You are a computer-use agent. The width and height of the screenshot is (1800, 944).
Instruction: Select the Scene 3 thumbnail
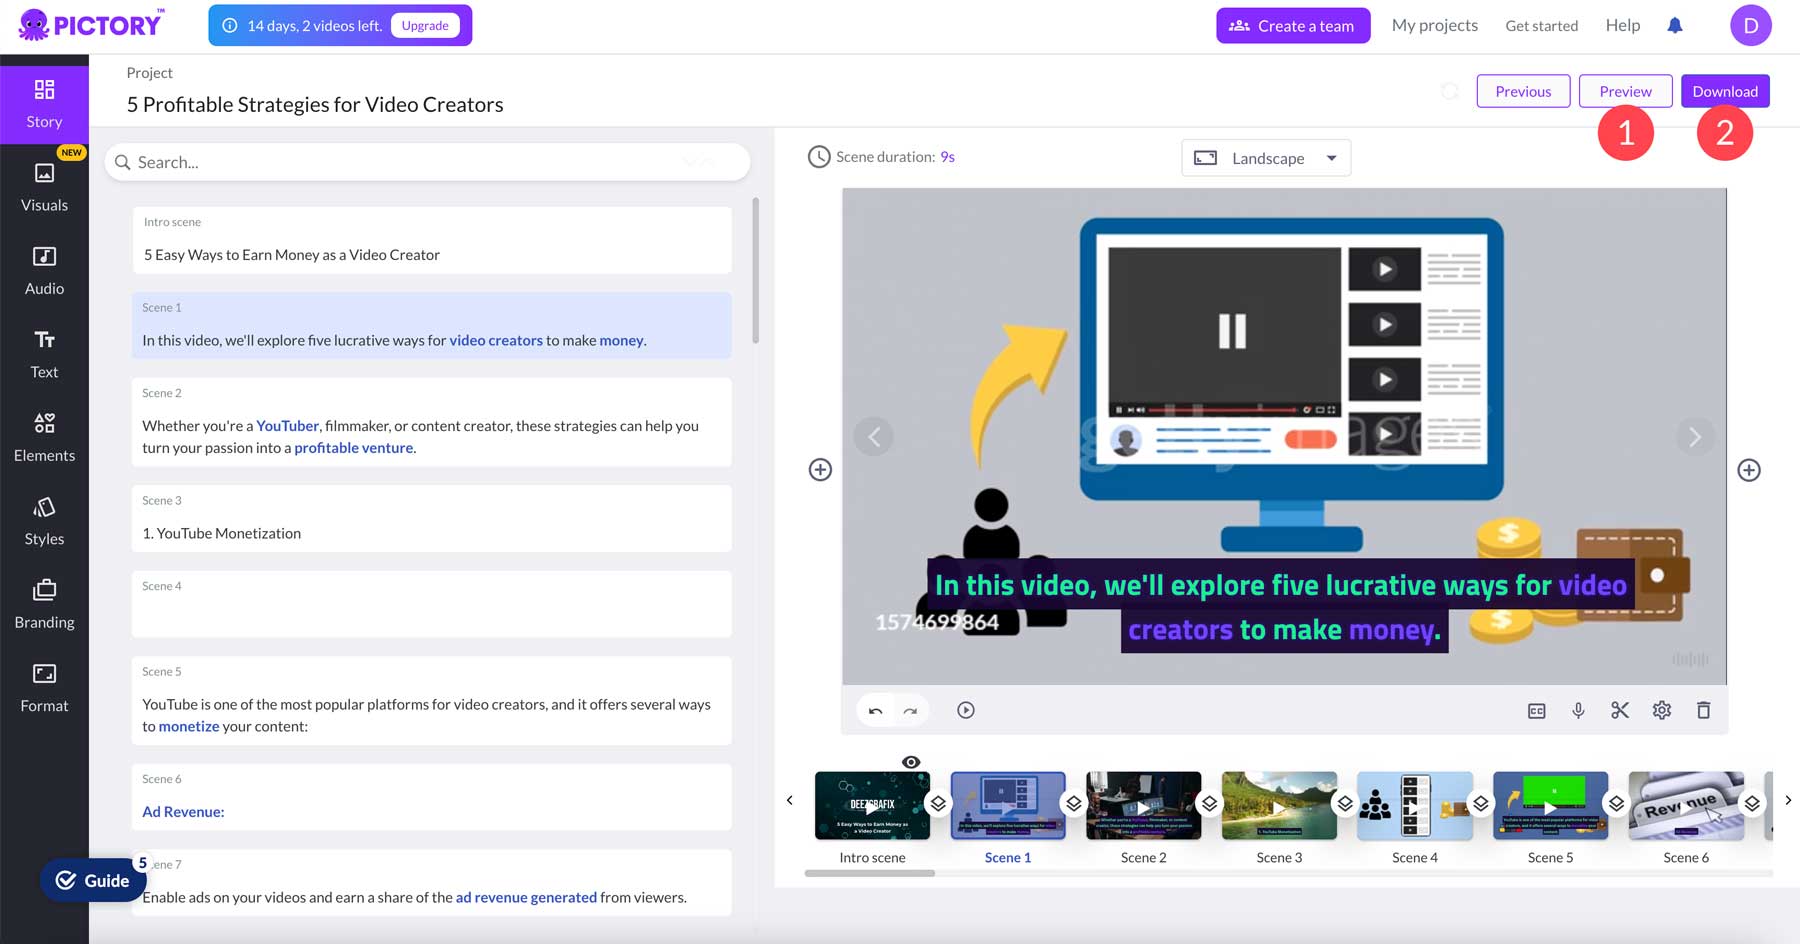click(x=1279, y=806)
